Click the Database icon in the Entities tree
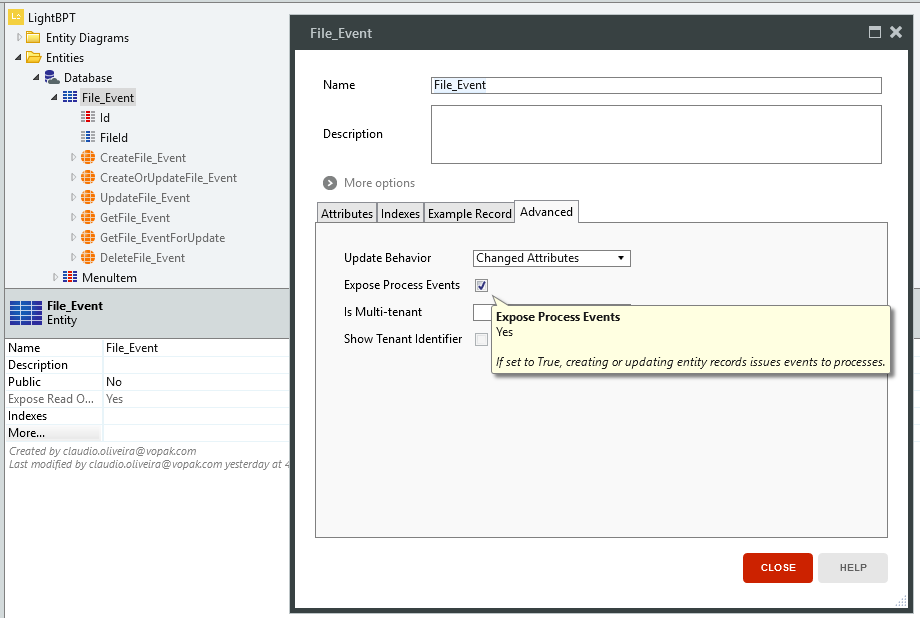This screenshot has width=920, height=618. (52, 77)
